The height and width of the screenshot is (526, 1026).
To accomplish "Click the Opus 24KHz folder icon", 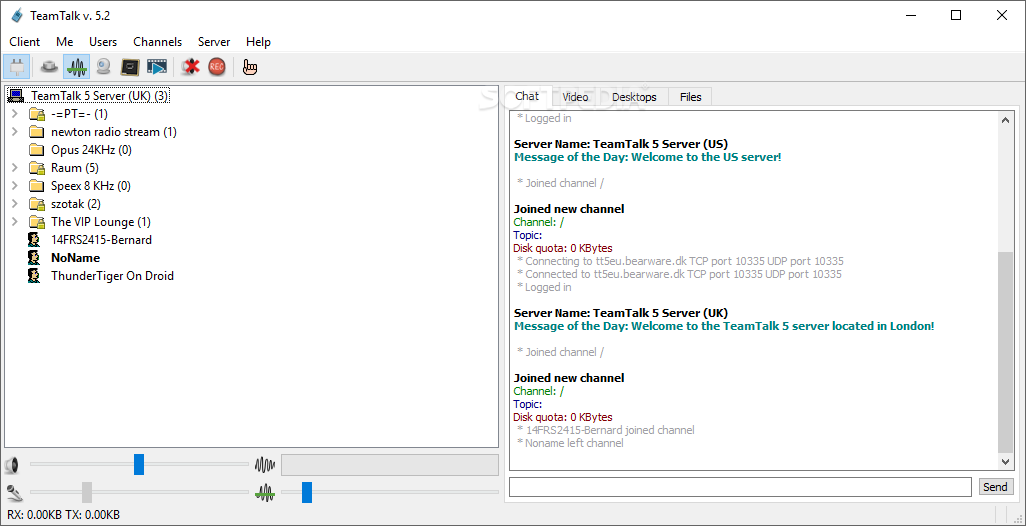I will pyautogui.click(x=37, y=150).
